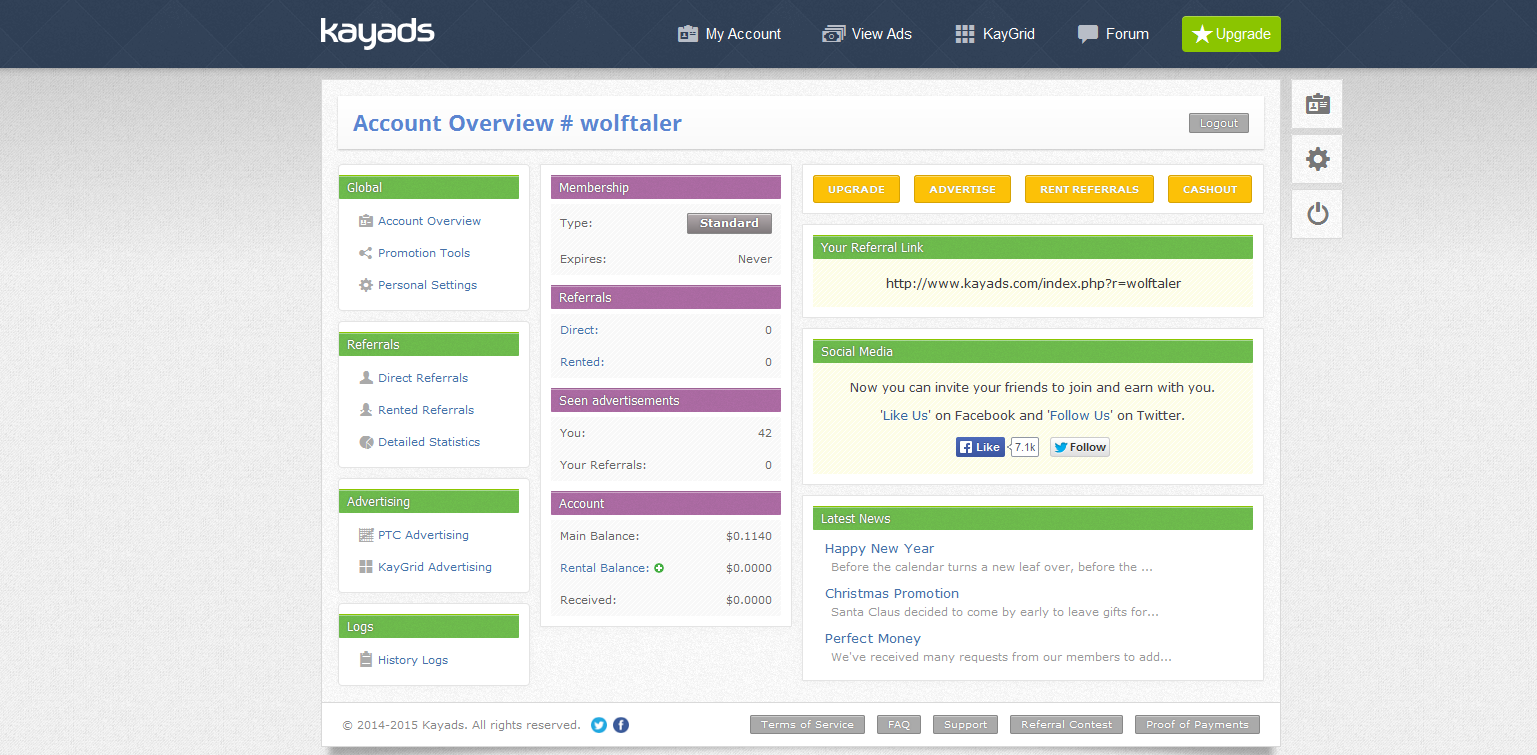Click the green plus next to Rental Balance
Screen dimensions: 1537x755
pos(659,568)
